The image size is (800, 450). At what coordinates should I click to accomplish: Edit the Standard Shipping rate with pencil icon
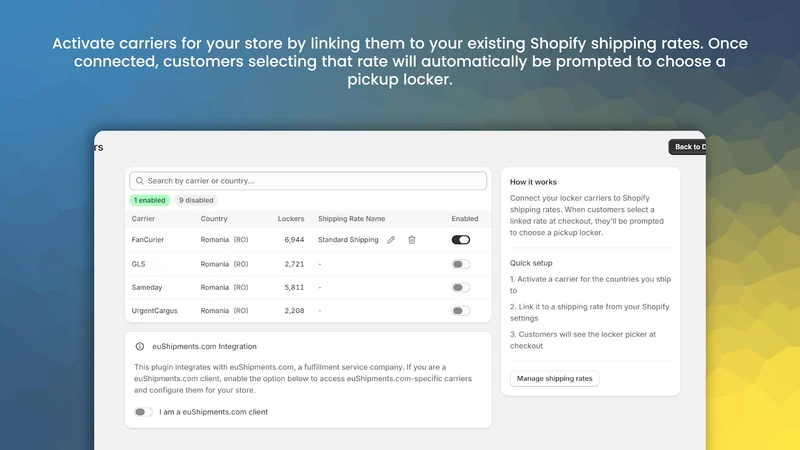coord(391,240)
